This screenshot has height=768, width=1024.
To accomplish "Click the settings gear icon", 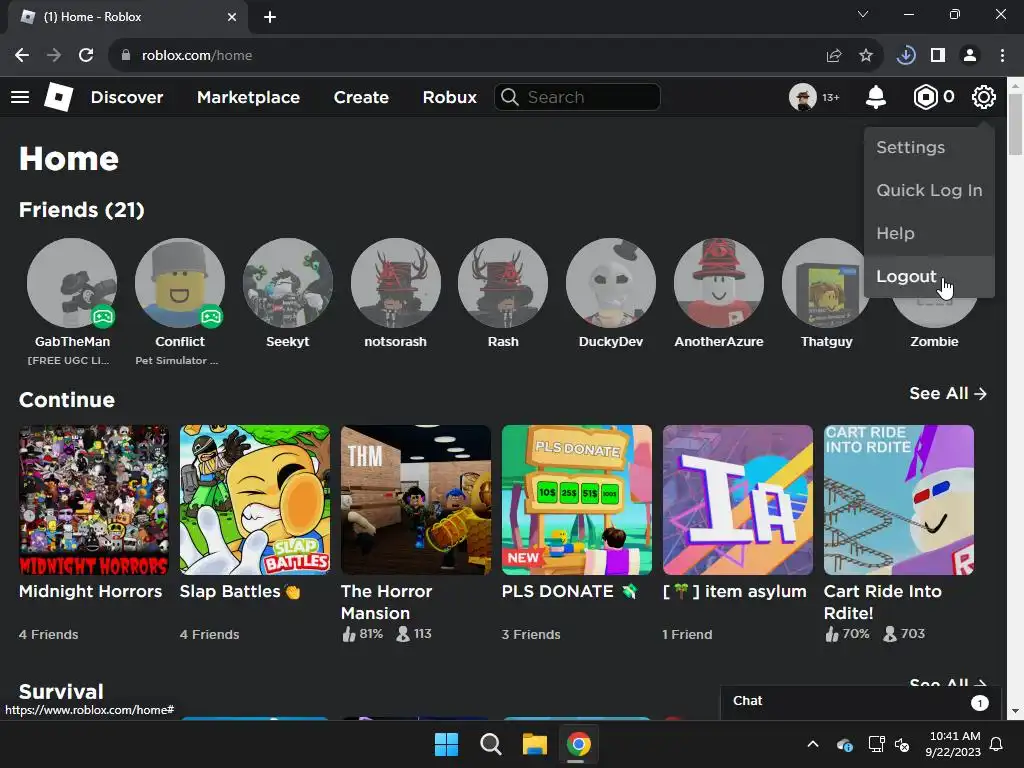I will (x=984, y=97).
